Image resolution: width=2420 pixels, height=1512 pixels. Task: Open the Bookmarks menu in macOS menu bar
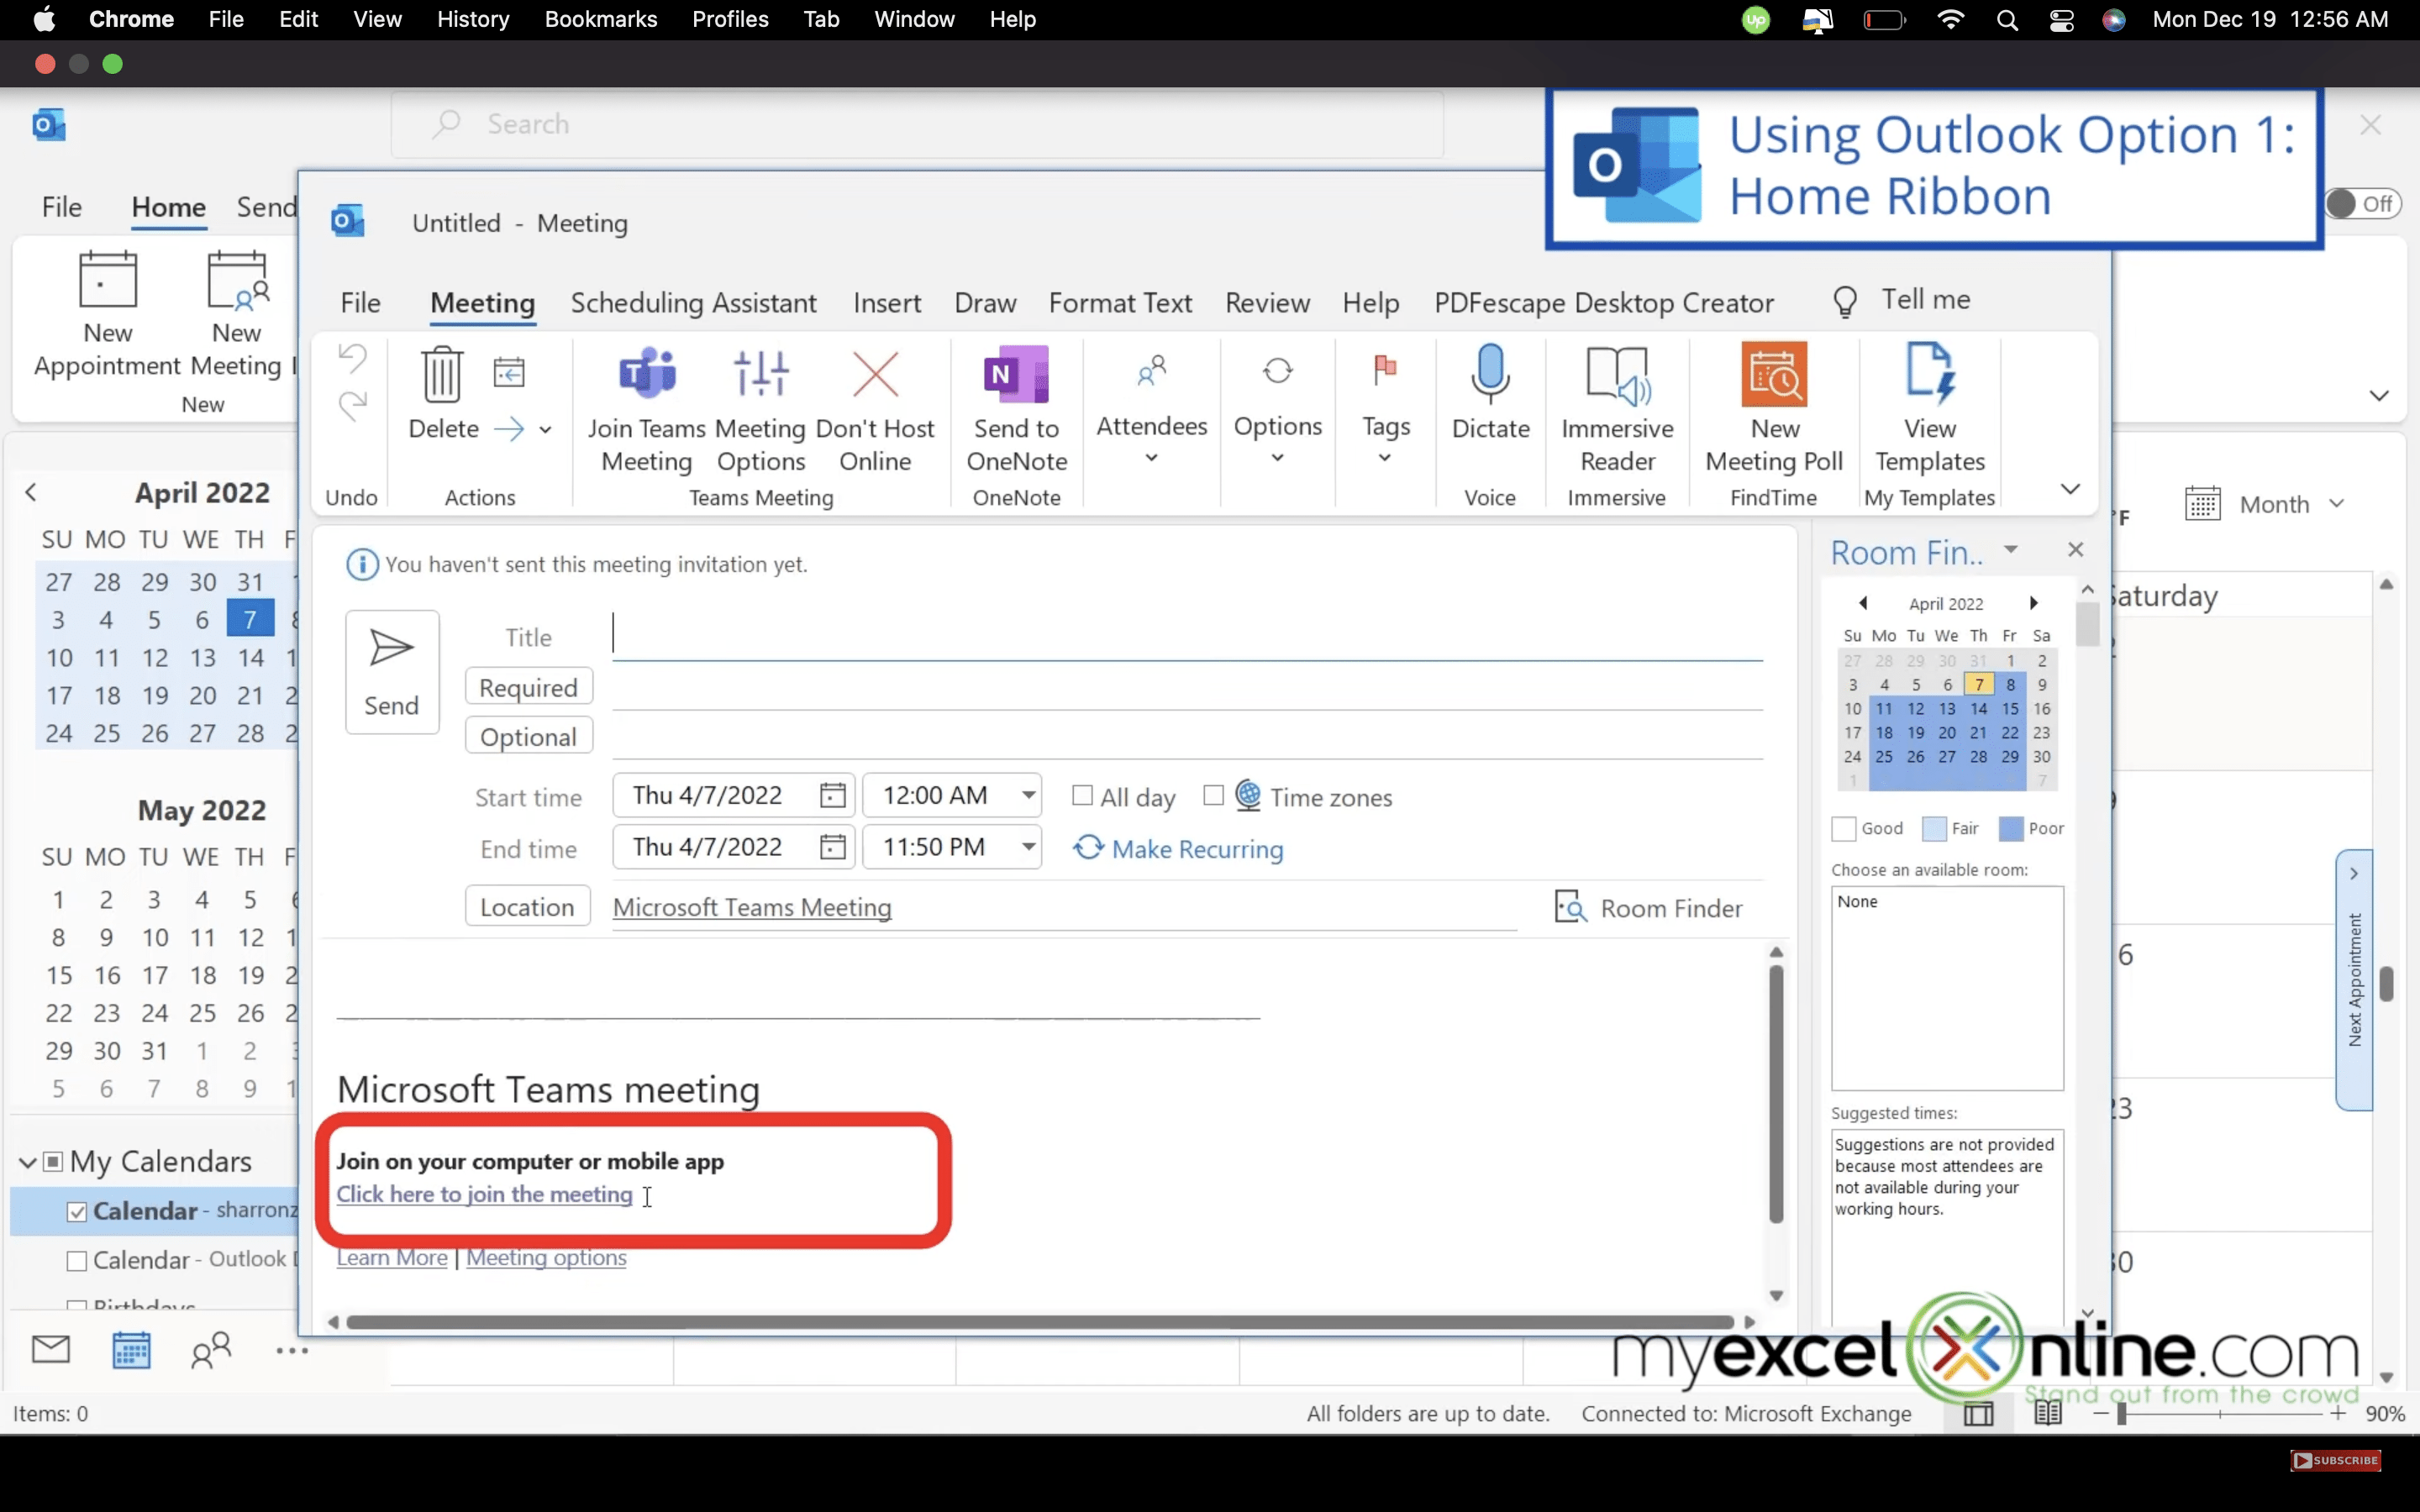coord(600,19)
